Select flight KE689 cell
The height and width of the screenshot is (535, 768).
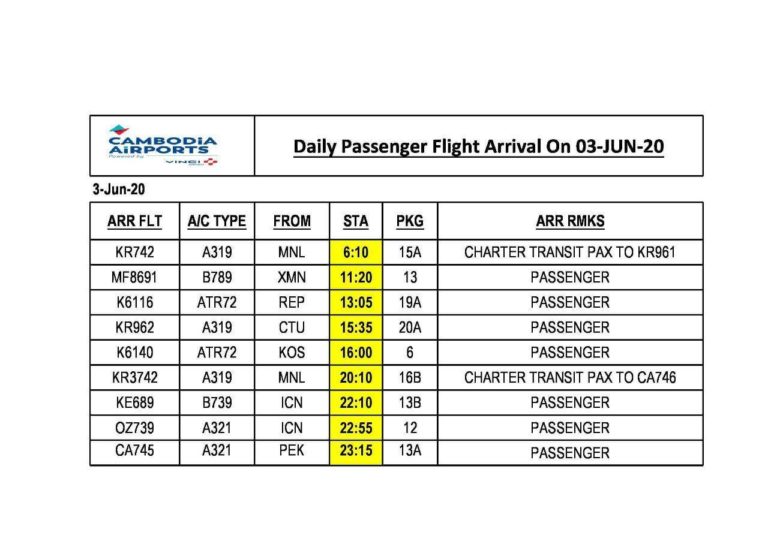coord(135,403)
